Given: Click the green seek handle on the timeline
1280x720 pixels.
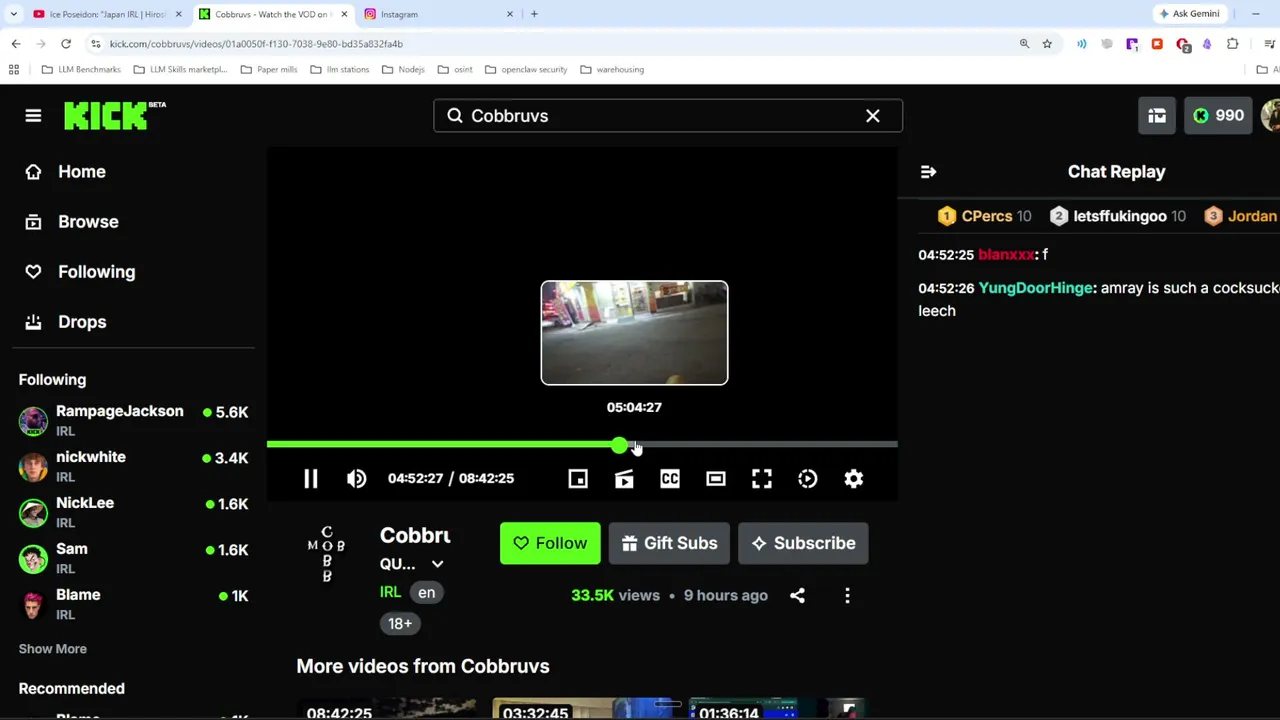Looking at the screenshot, I should click(x=620, y=445).
